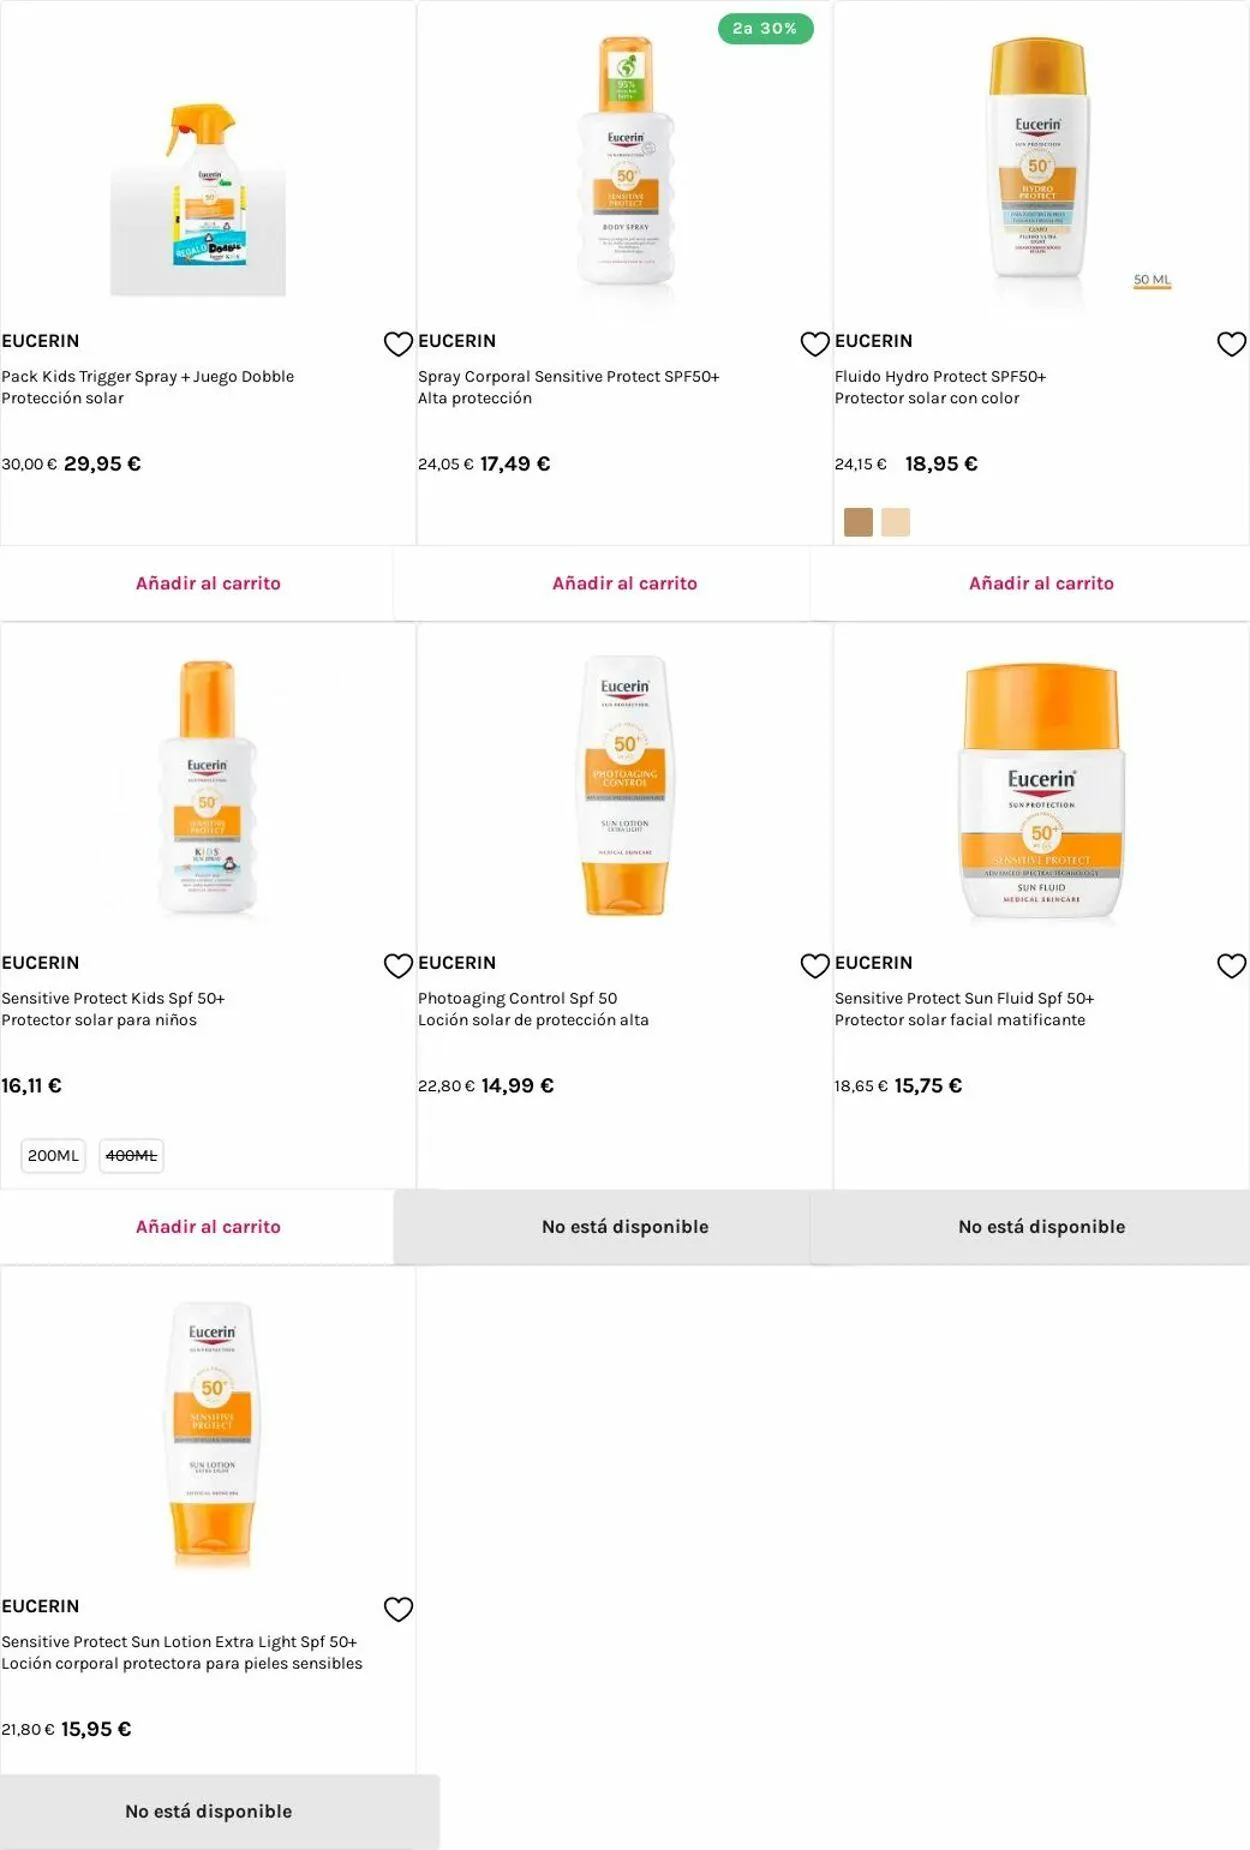This screenshot has width=1250, height=1850.
Task: Select the crossed-out 400ML size option
Action: (131, 1156)
